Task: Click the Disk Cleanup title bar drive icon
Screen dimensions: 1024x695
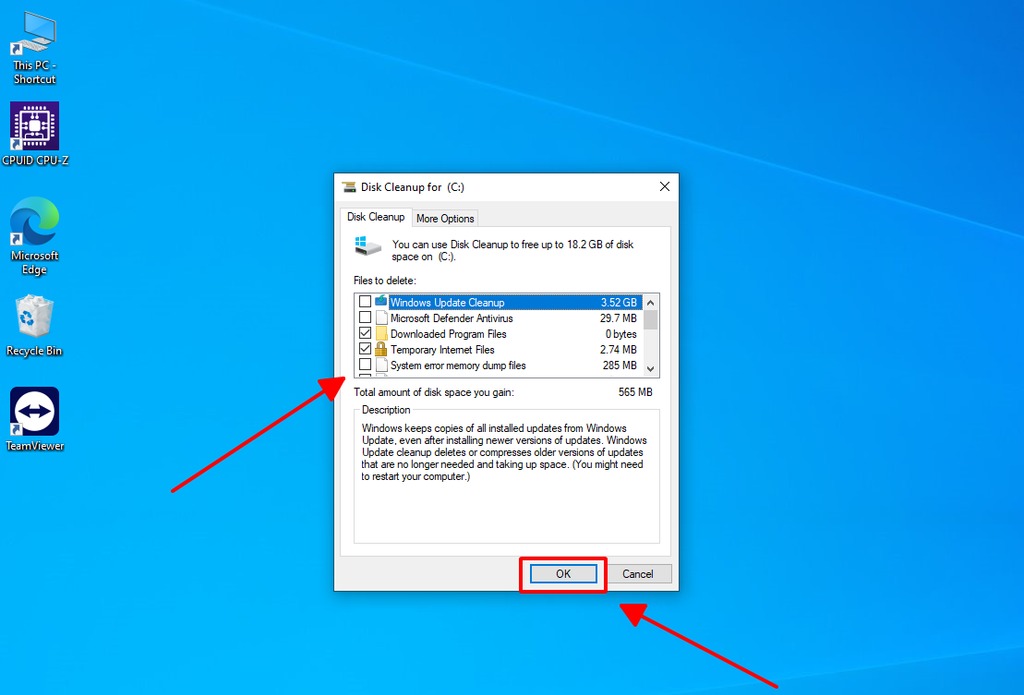Action: [349, 187]
